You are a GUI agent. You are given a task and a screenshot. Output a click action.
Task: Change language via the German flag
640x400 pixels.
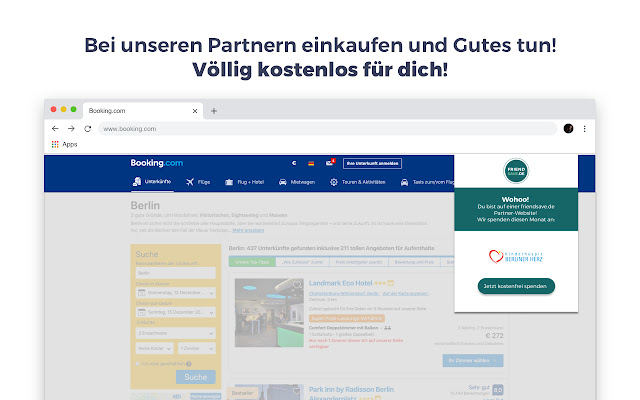point(311,163)
